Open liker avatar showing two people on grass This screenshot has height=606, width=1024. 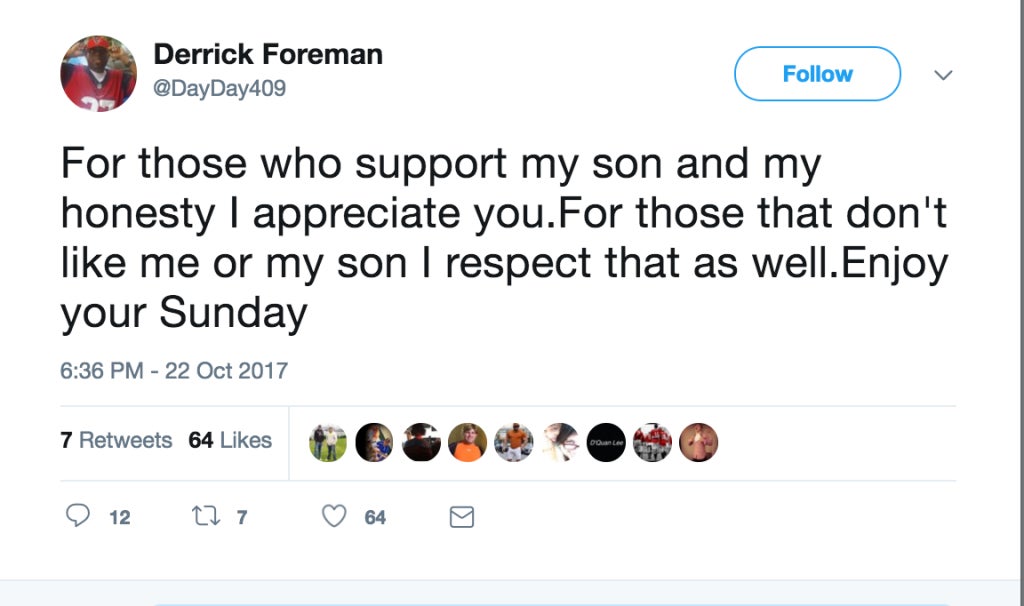[328, 442]
